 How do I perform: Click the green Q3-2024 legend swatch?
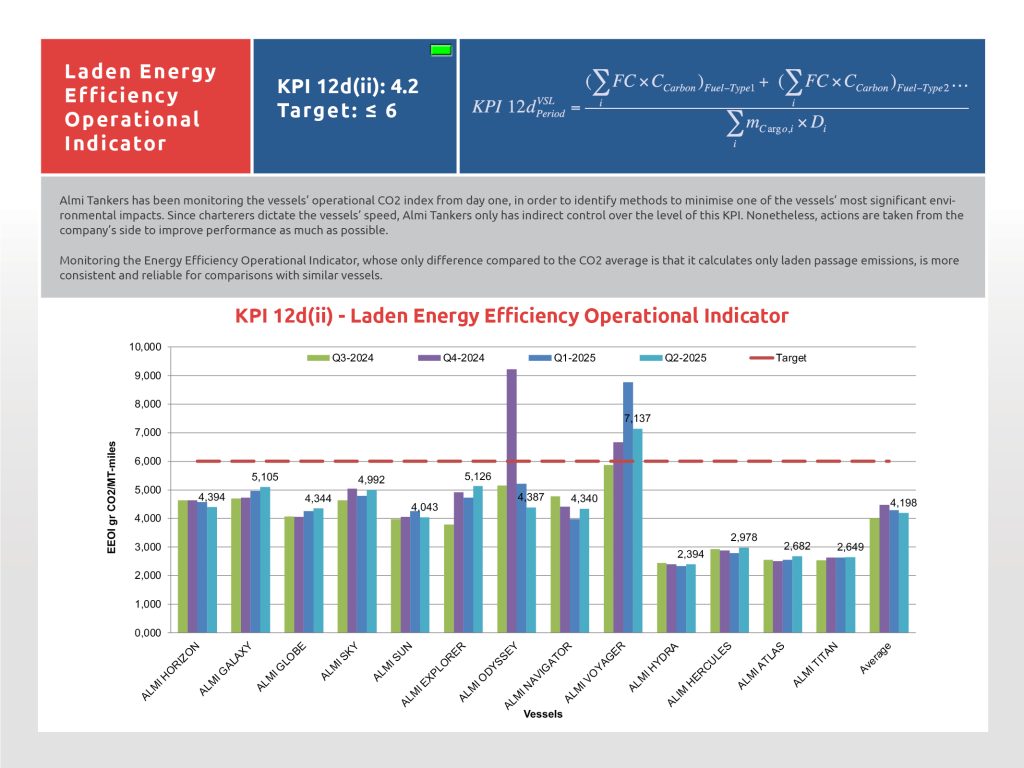pyautogui.click(x=318, y=358)
